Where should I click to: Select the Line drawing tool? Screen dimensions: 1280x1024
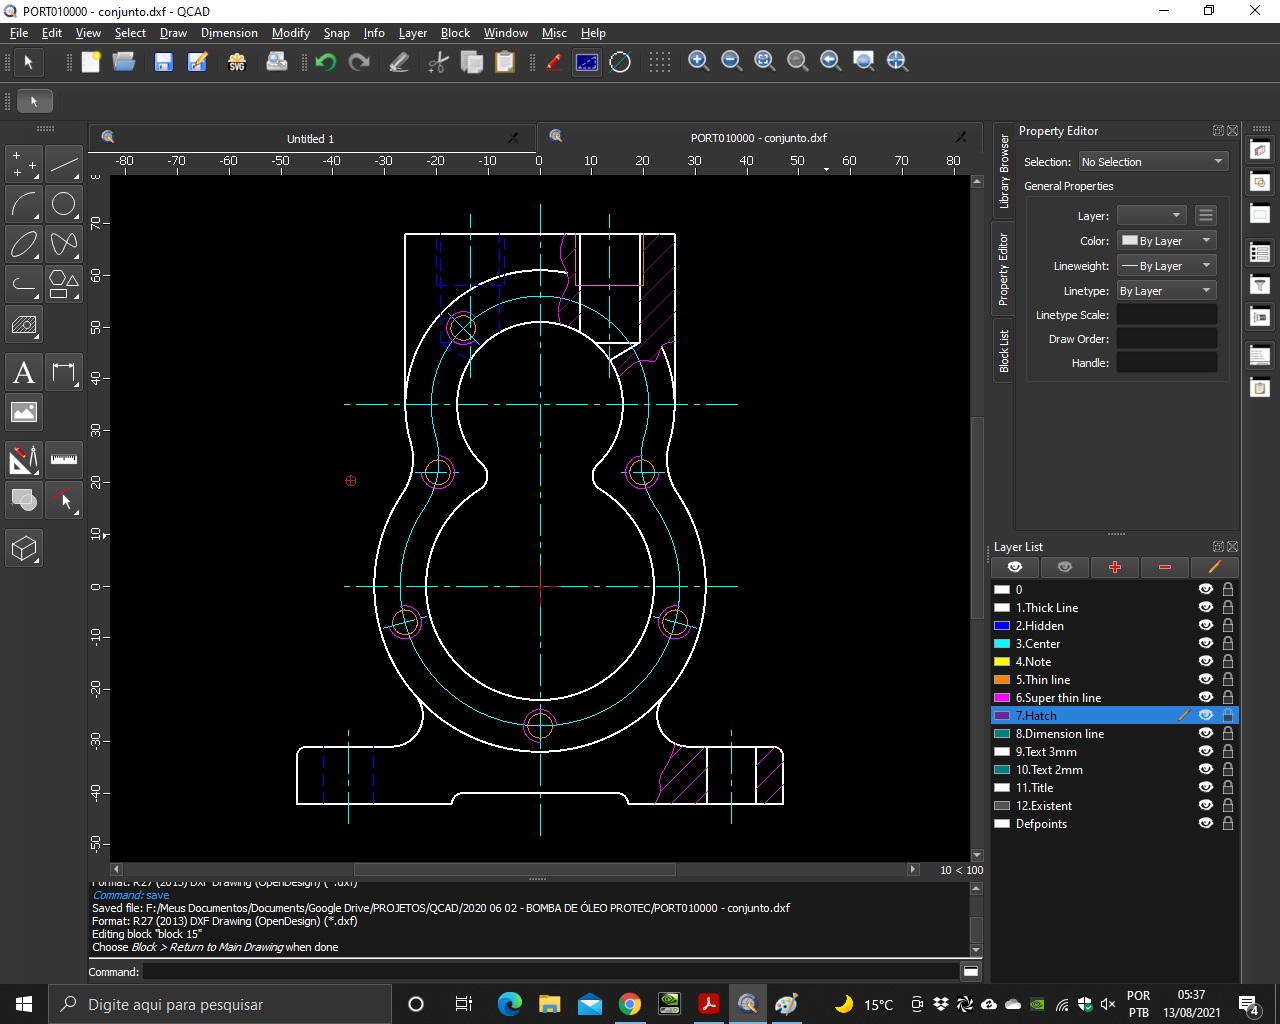click(64, 164)
